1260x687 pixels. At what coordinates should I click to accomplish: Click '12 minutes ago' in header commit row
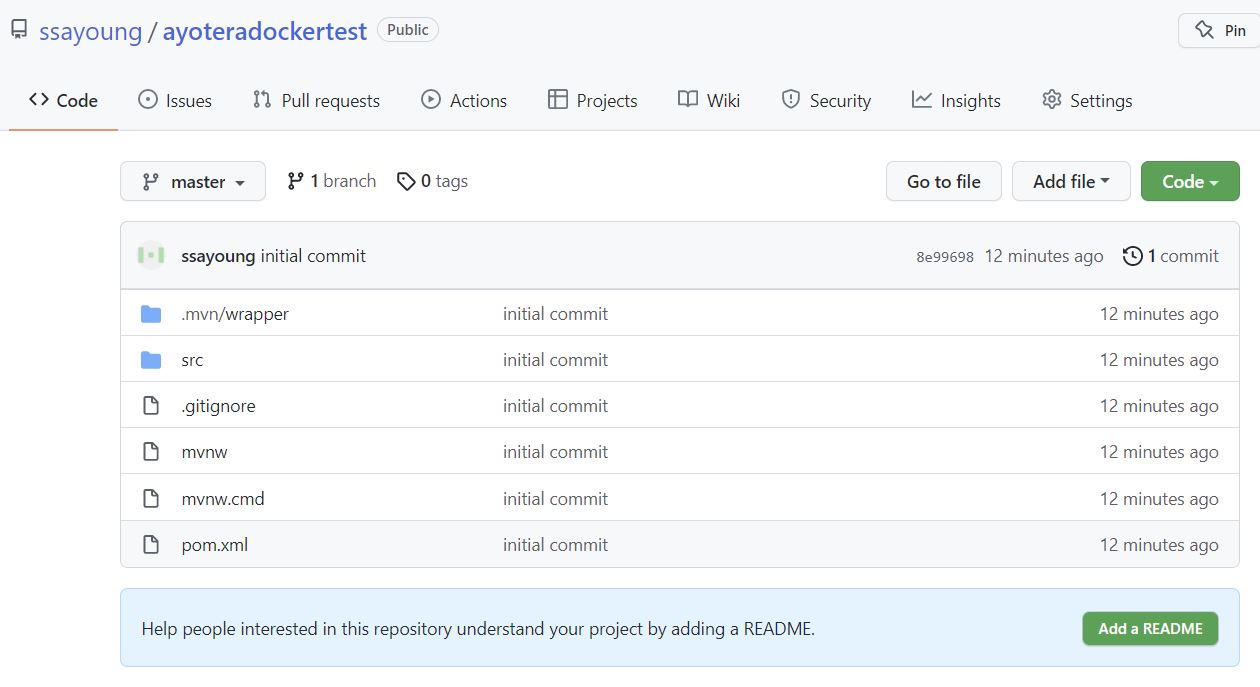point(1044,256)
